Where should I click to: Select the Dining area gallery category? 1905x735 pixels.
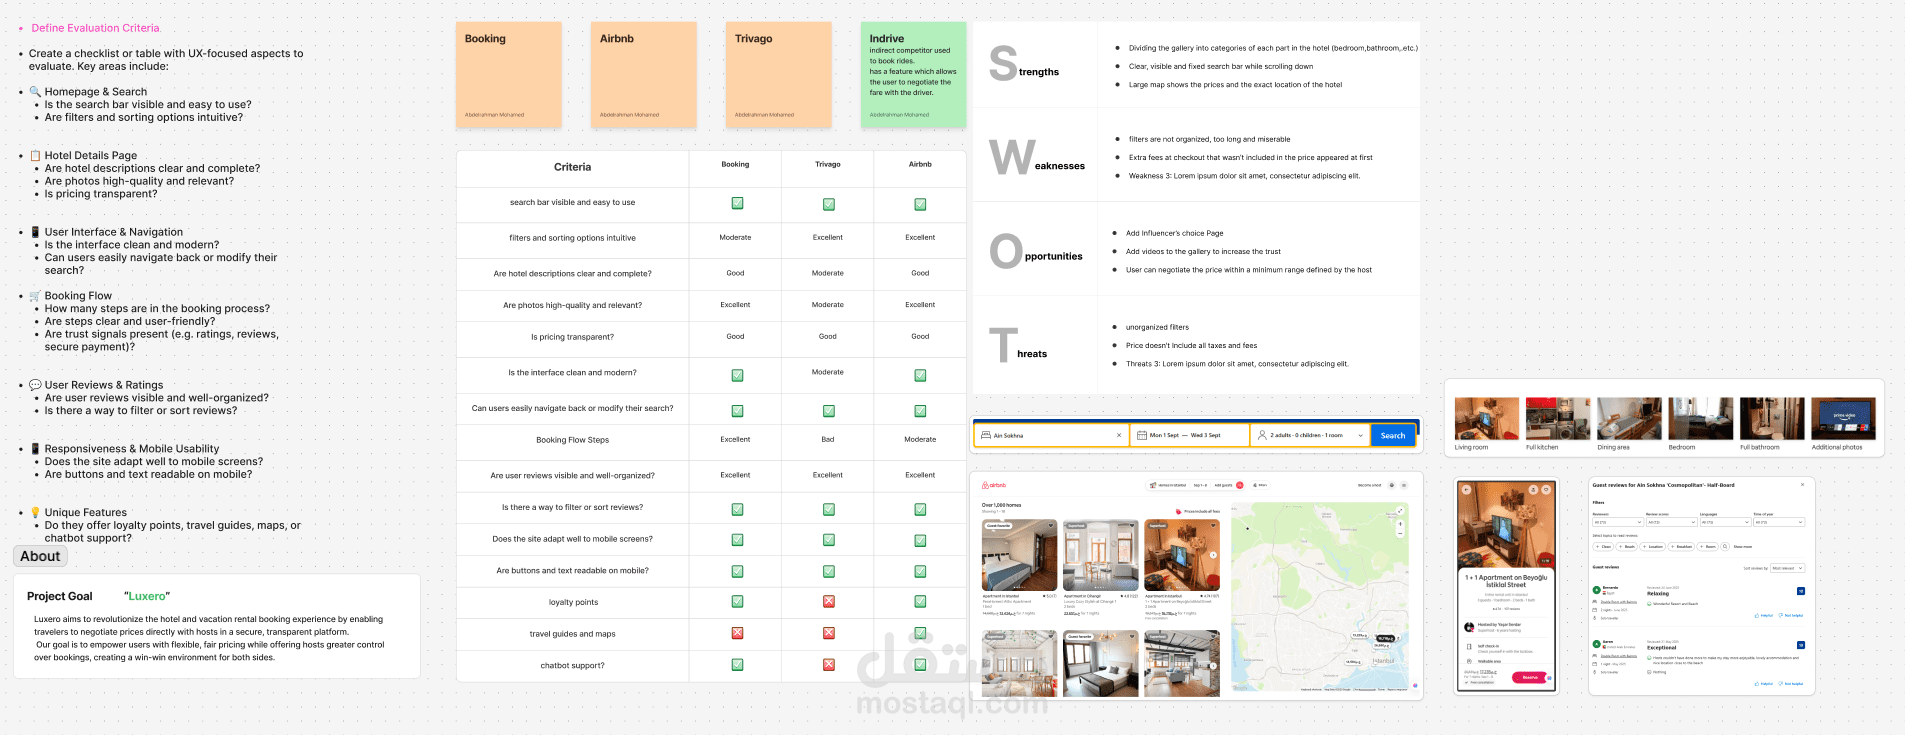tap(1629, 424)
